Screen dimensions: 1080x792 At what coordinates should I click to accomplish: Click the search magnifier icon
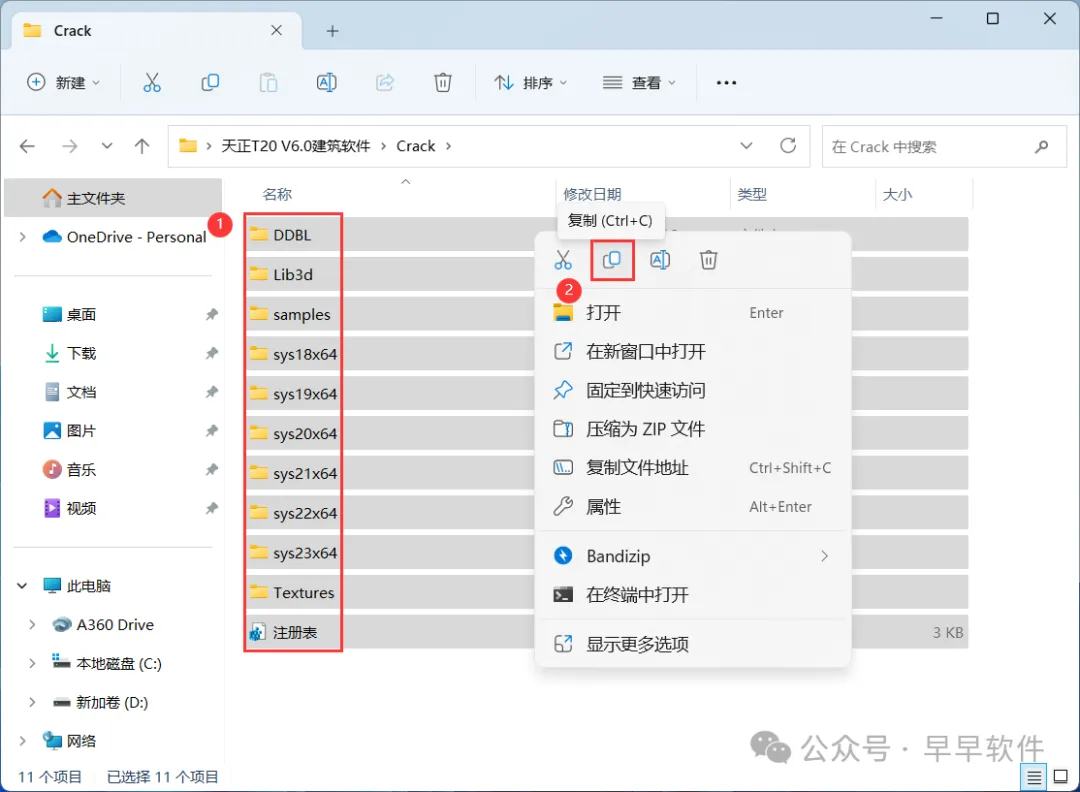[1041, 146]
